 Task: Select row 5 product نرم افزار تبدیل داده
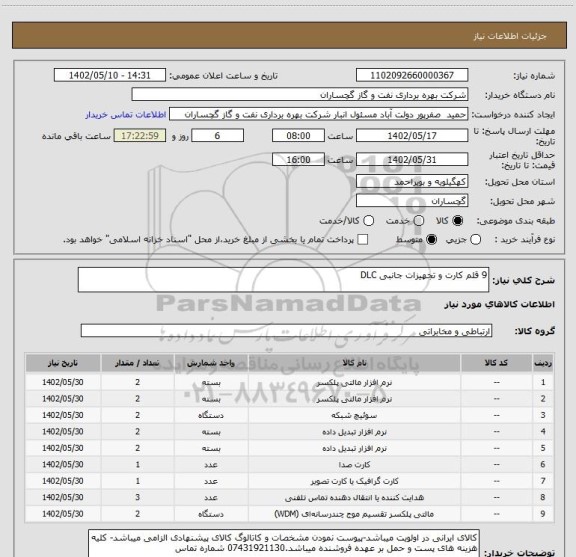point(354,448)
